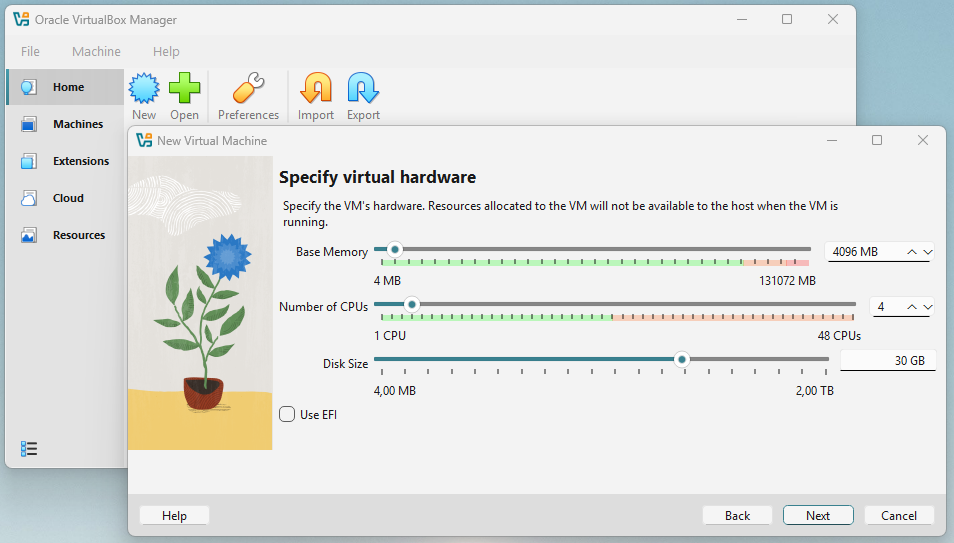Click the New machine toolbar icon
Screen dimensions: 954x543
pyautogui.click(x=144, y=88)
